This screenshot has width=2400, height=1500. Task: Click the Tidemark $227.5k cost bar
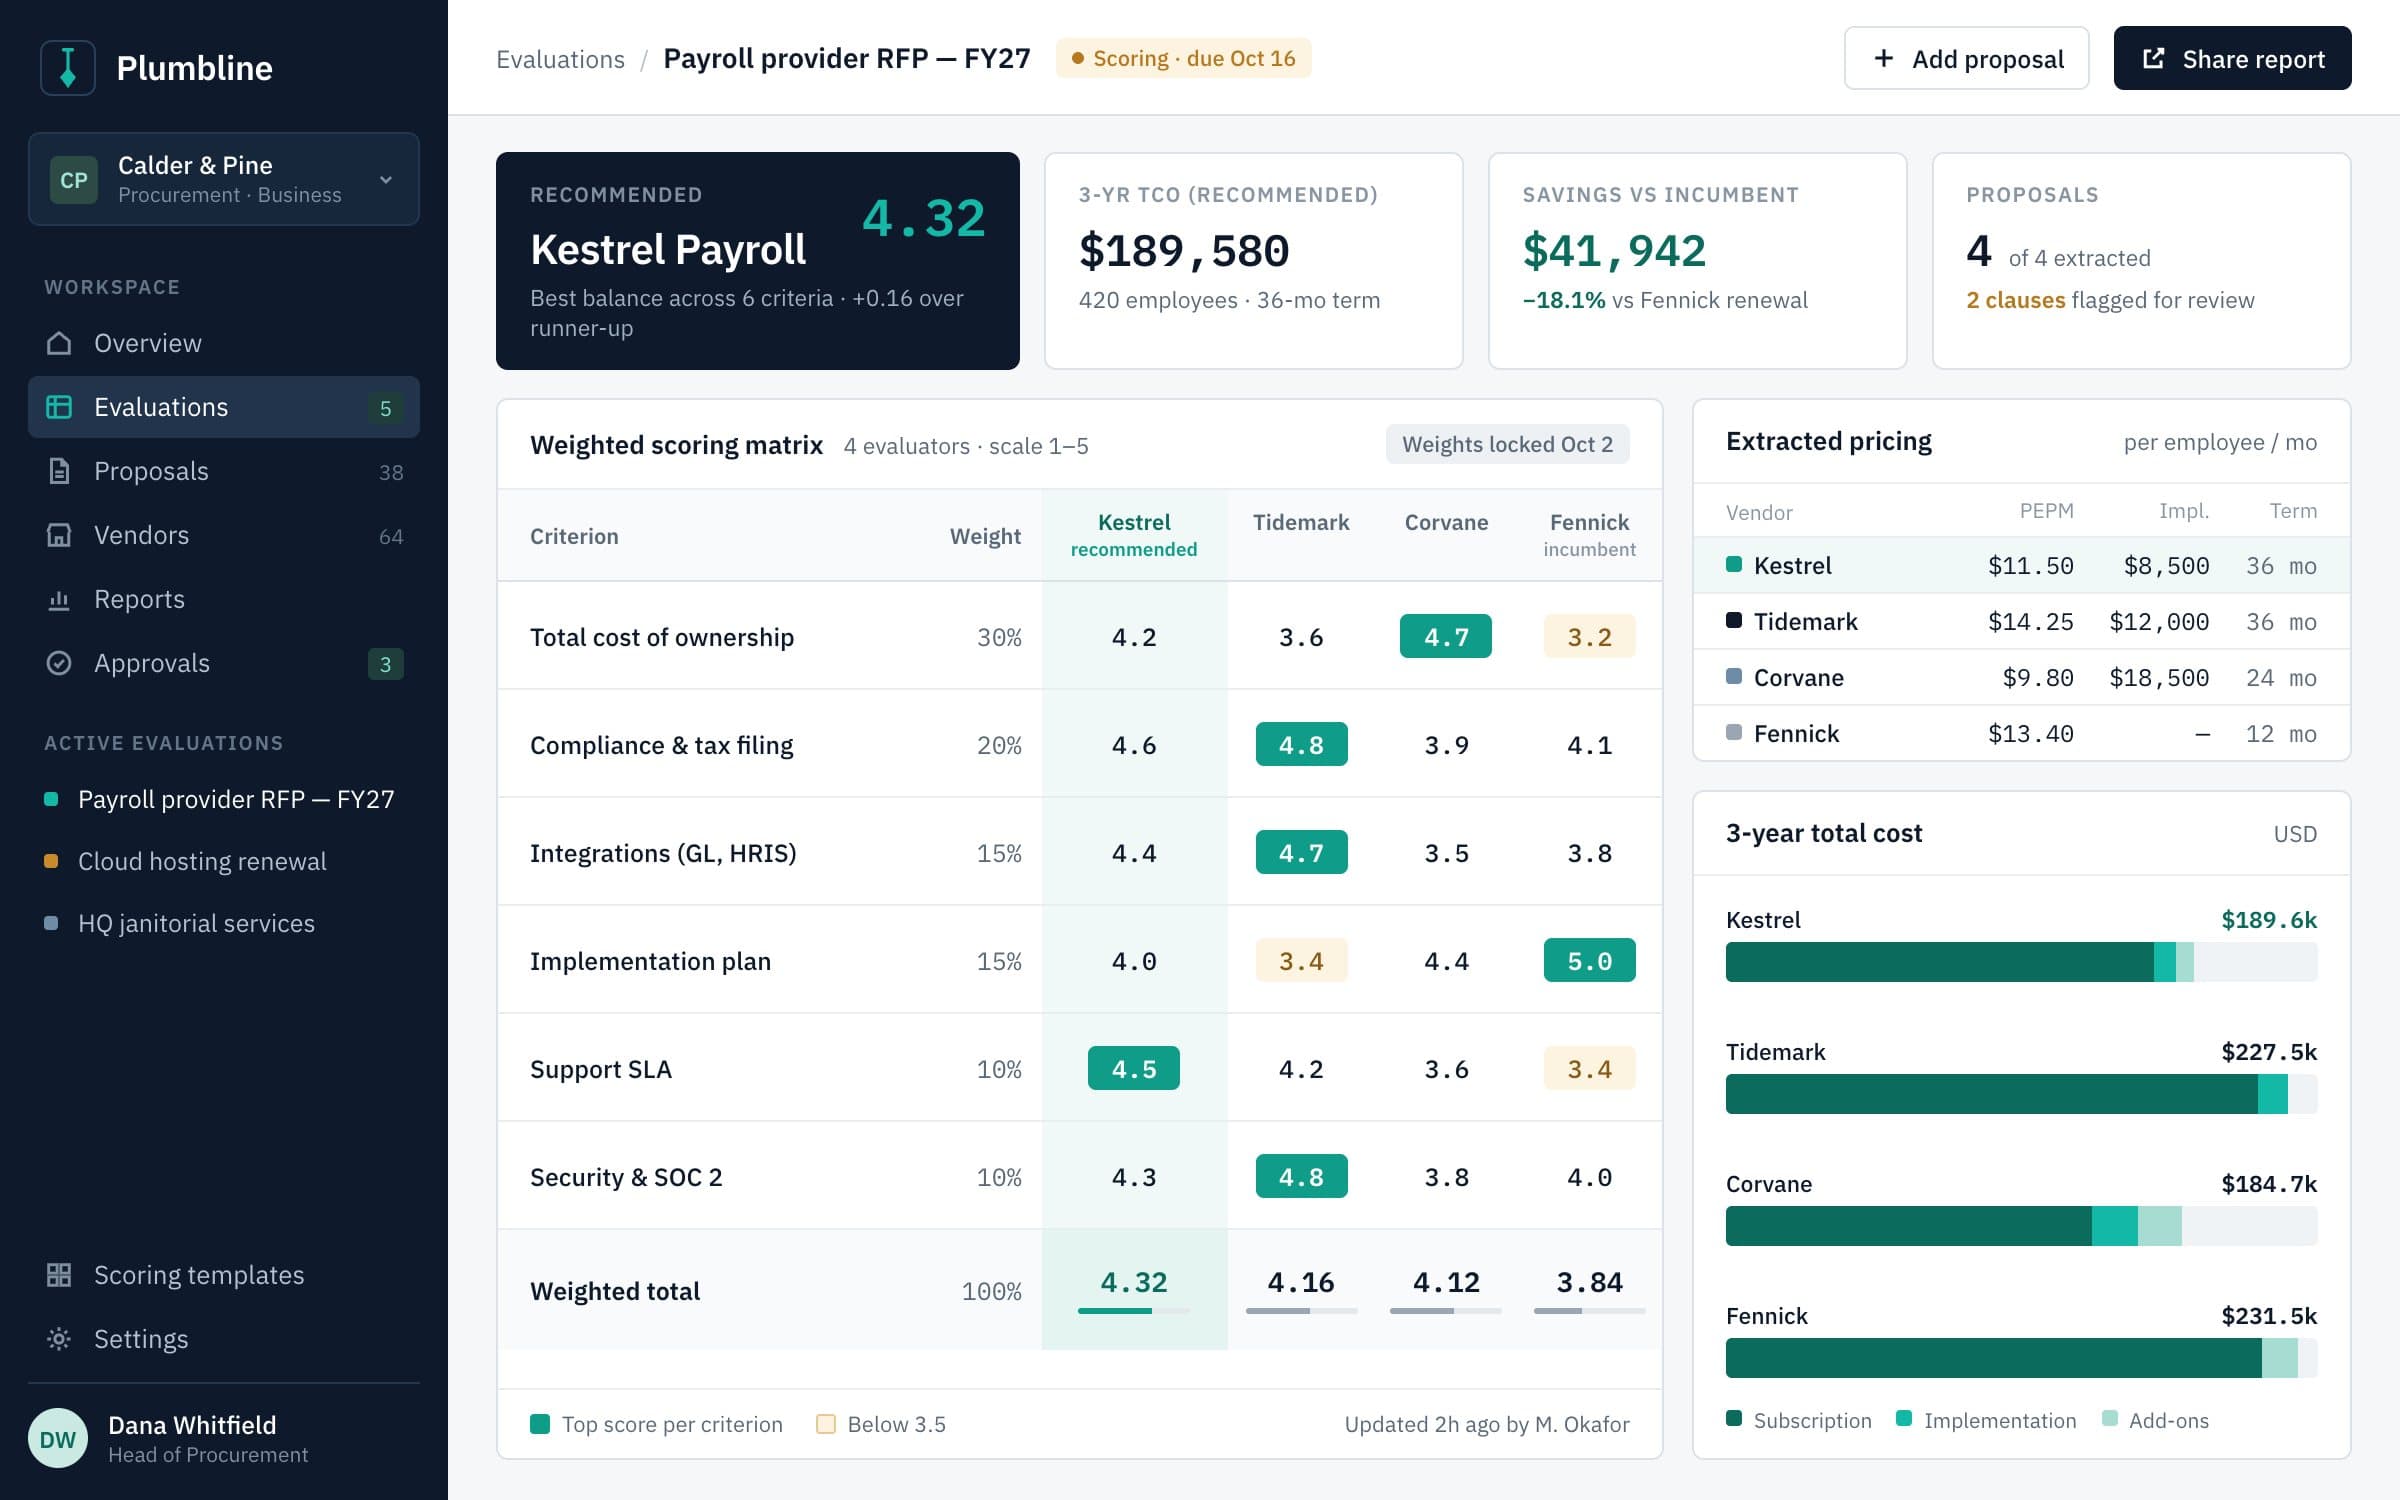[2021, 1094]
